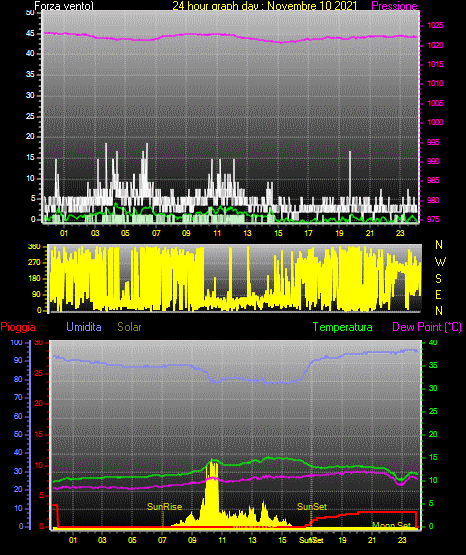Click the W wind direction letter
Screen dimensions: 466x555
click(440, 262)
